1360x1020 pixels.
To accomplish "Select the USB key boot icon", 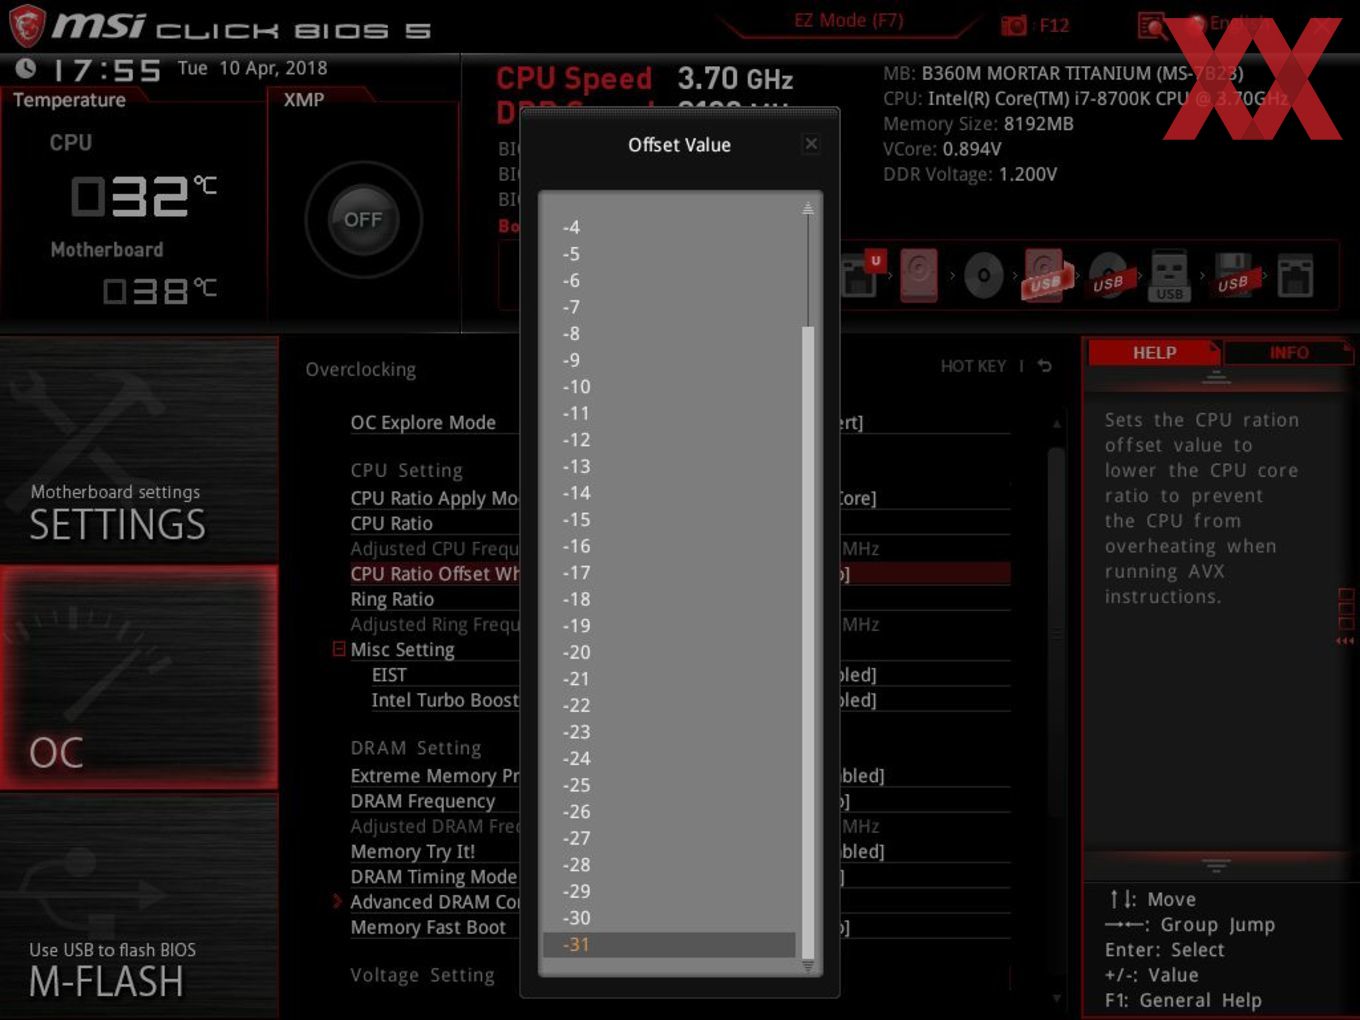I will [x=1169, y=276].
